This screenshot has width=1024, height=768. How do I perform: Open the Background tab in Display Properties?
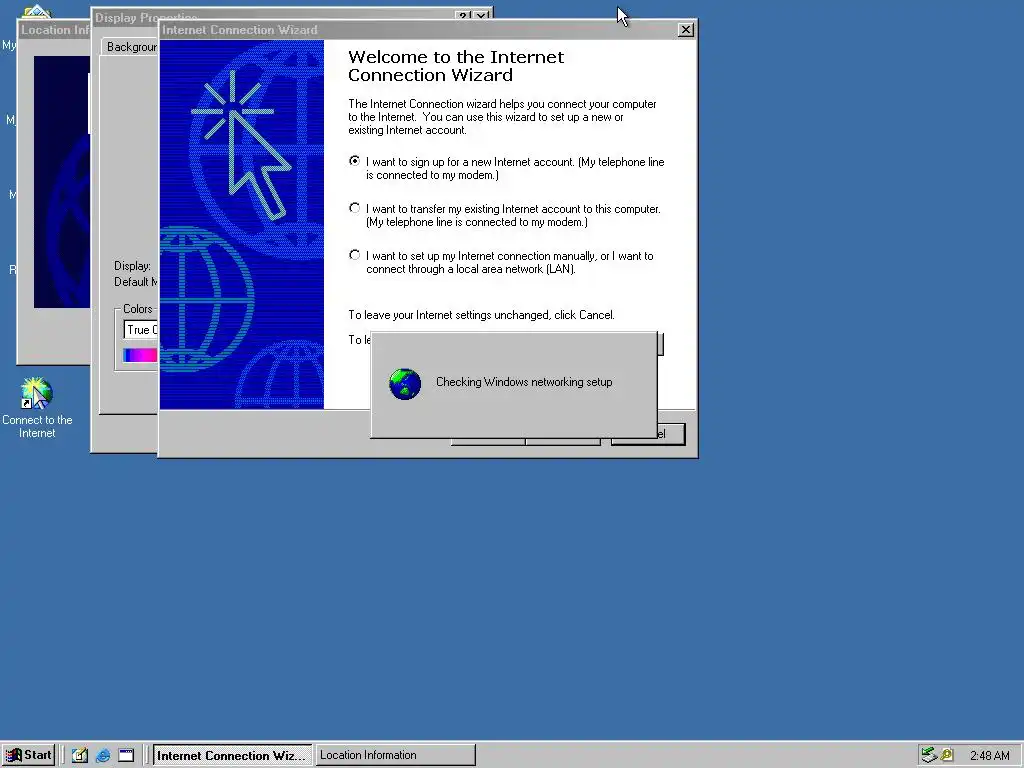(x=131, y=47)
